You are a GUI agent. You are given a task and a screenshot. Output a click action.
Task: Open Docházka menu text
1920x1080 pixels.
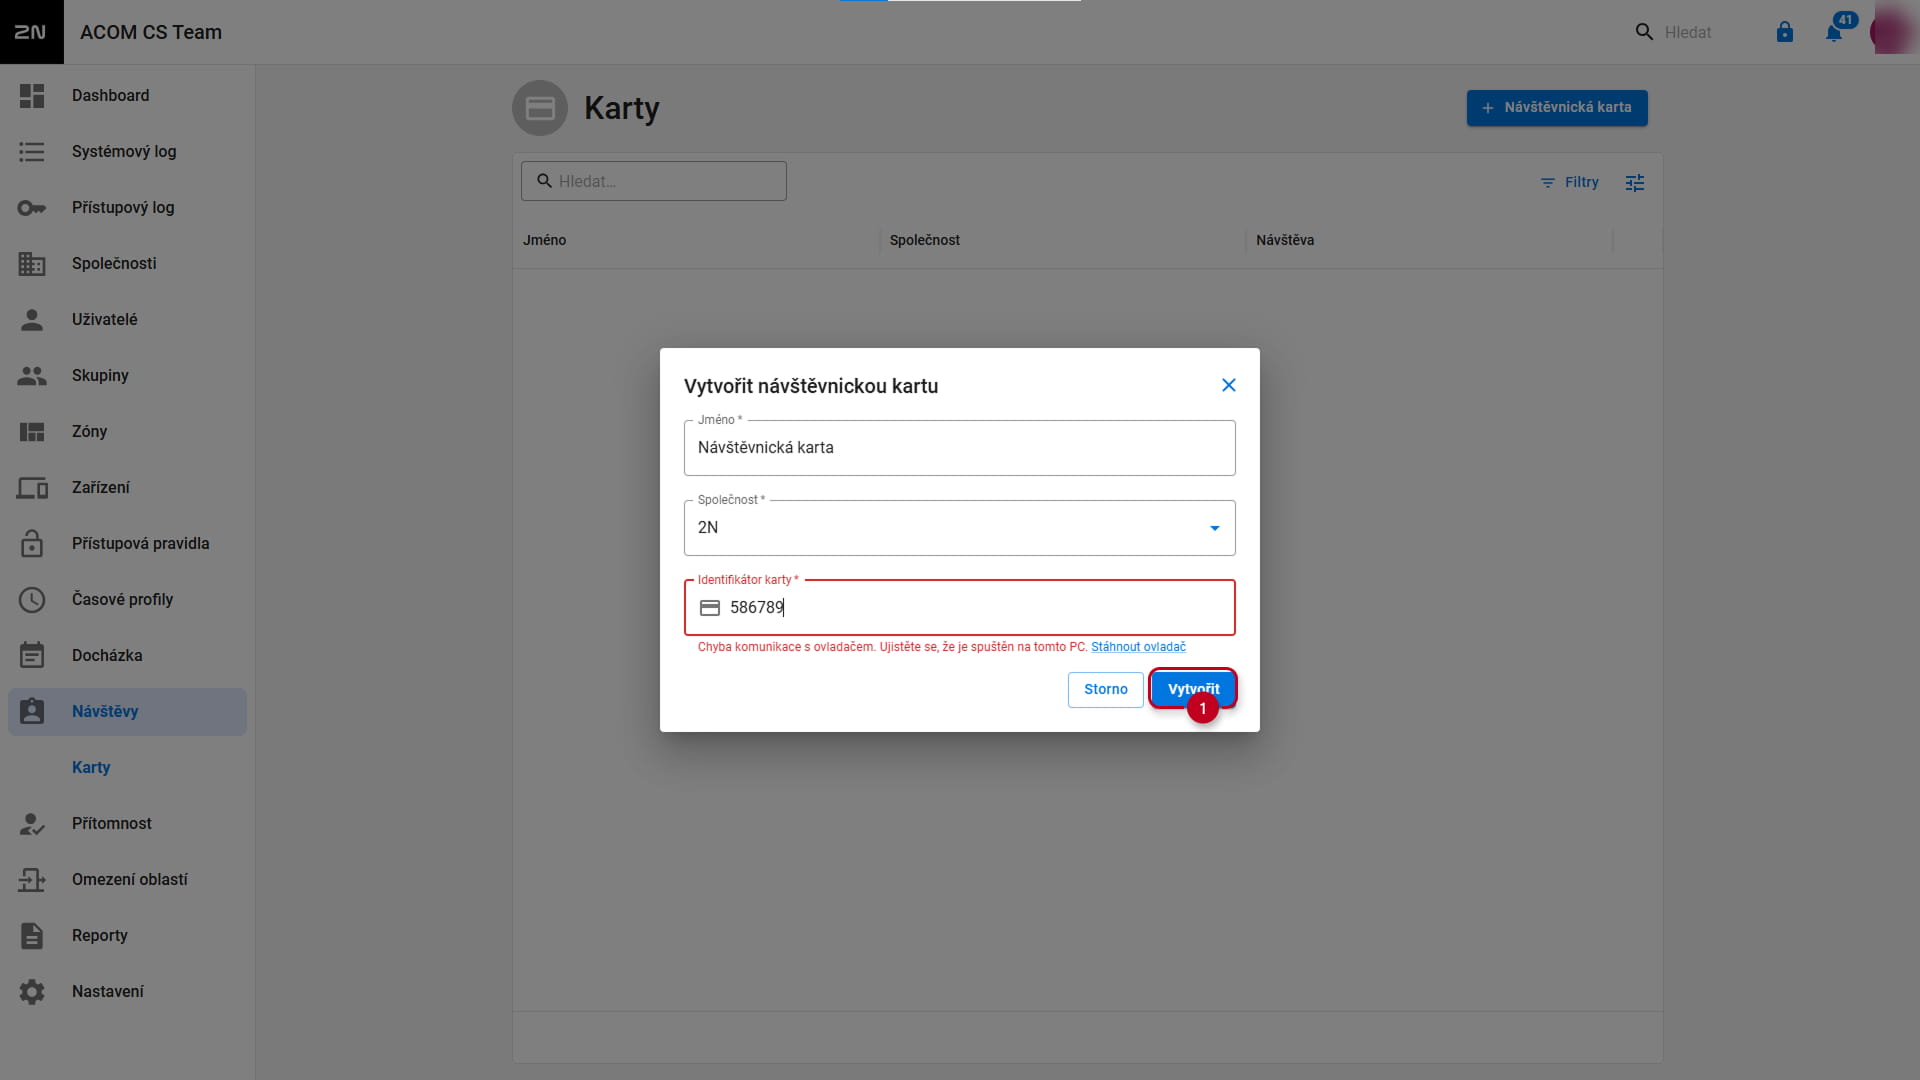coord(107,656)
